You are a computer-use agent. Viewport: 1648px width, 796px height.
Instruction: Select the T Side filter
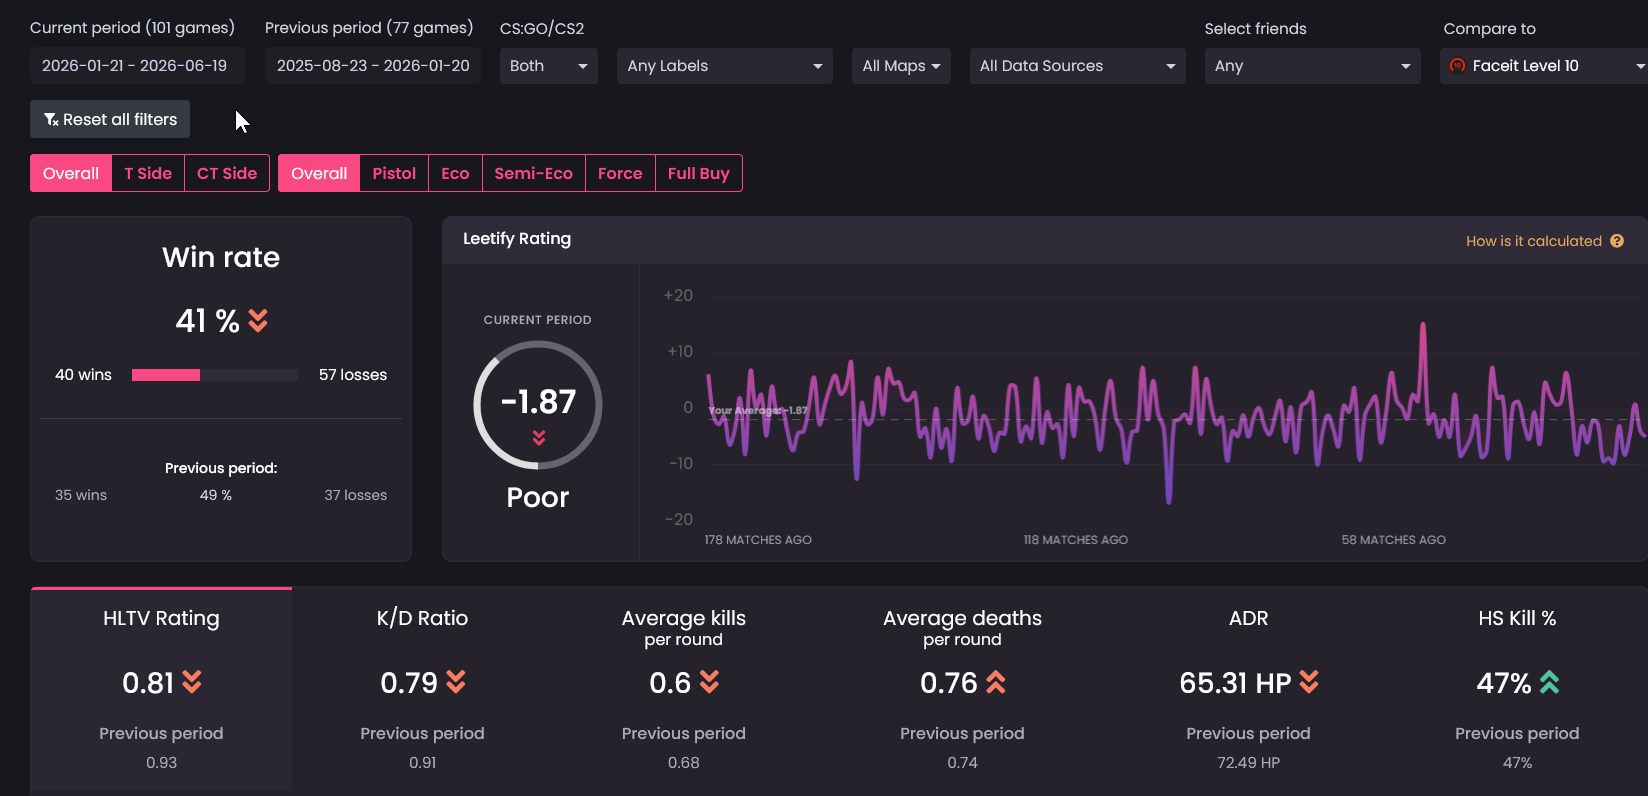(x=148, y=173)
